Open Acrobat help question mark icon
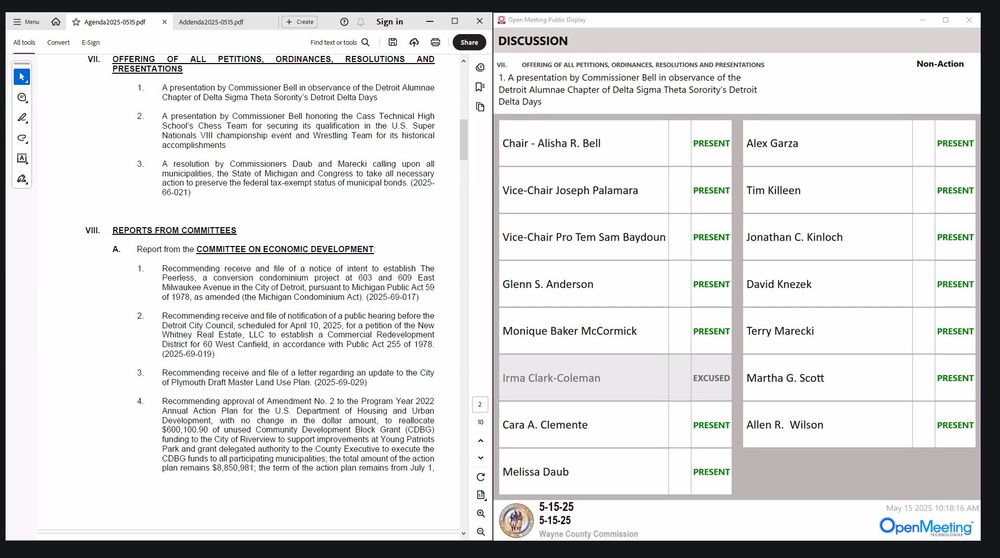This screenshot has height=558, width=1000. [344, 22]
